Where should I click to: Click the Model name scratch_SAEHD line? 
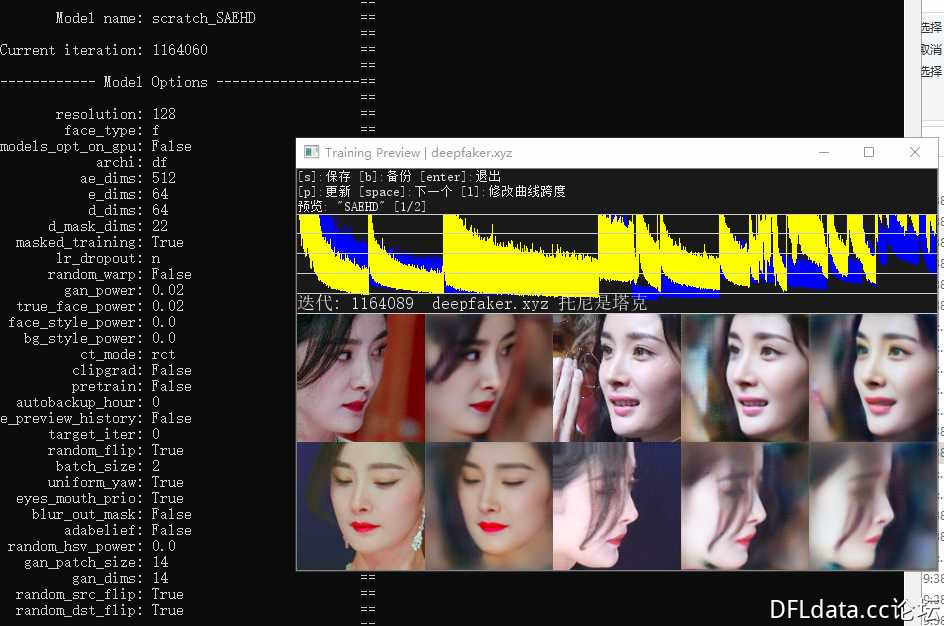pyautogui.click(x=155, y=18)
